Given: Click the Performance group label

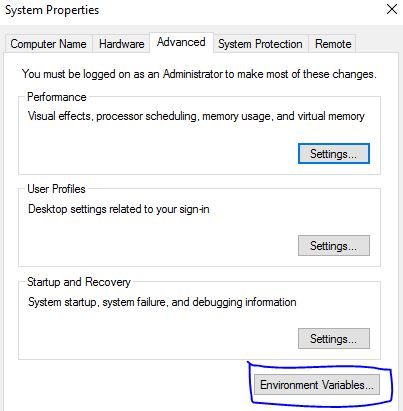Looking at the screenshot, I should click(x=57, y=97).
